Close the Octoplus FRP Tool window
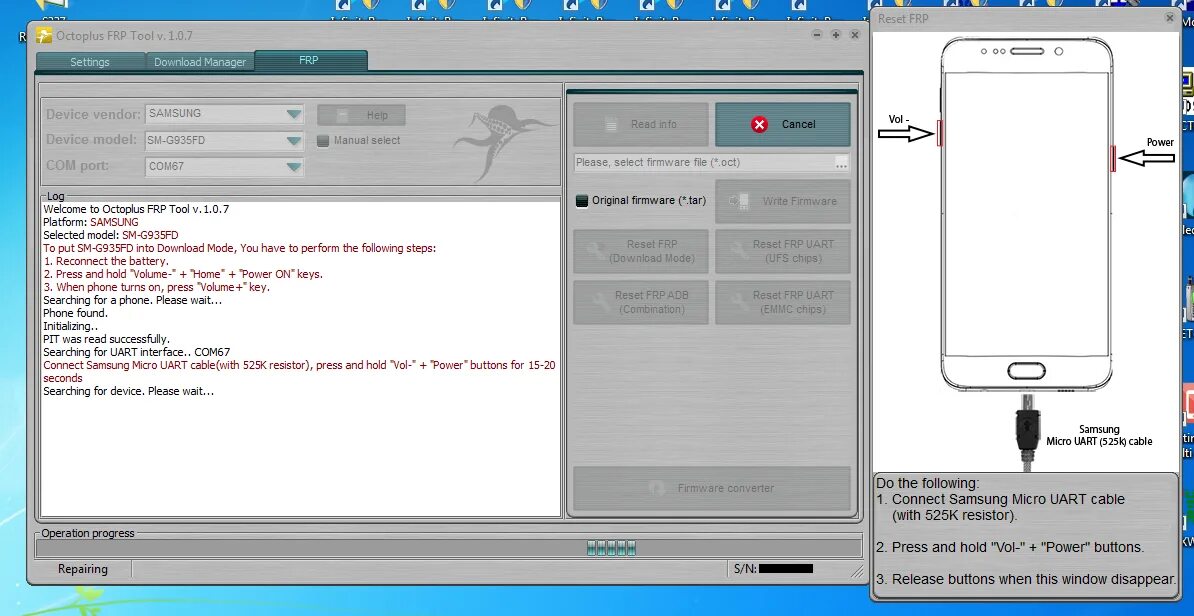Viewport: 1194px width, 616px height. 855,35
